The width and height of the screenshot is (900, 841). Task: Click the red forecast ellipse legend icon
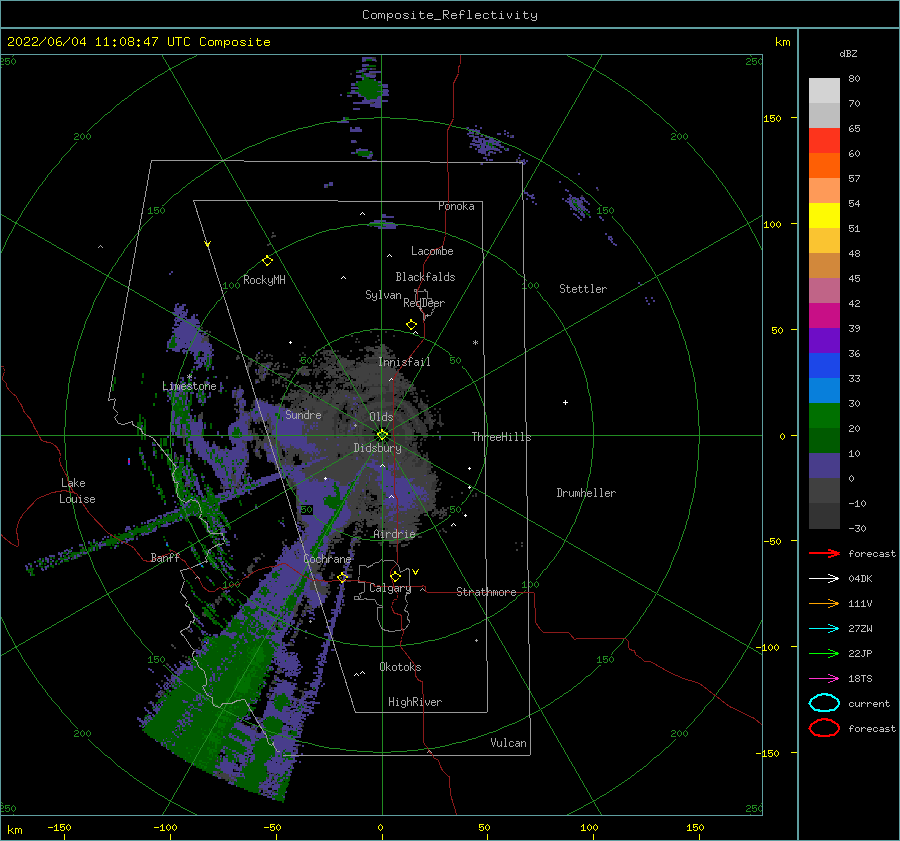(824, 728)
